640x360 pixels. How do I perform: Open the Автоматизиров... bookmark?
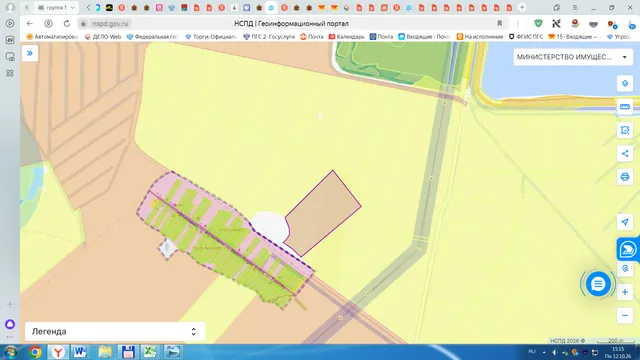coord(52,37)
